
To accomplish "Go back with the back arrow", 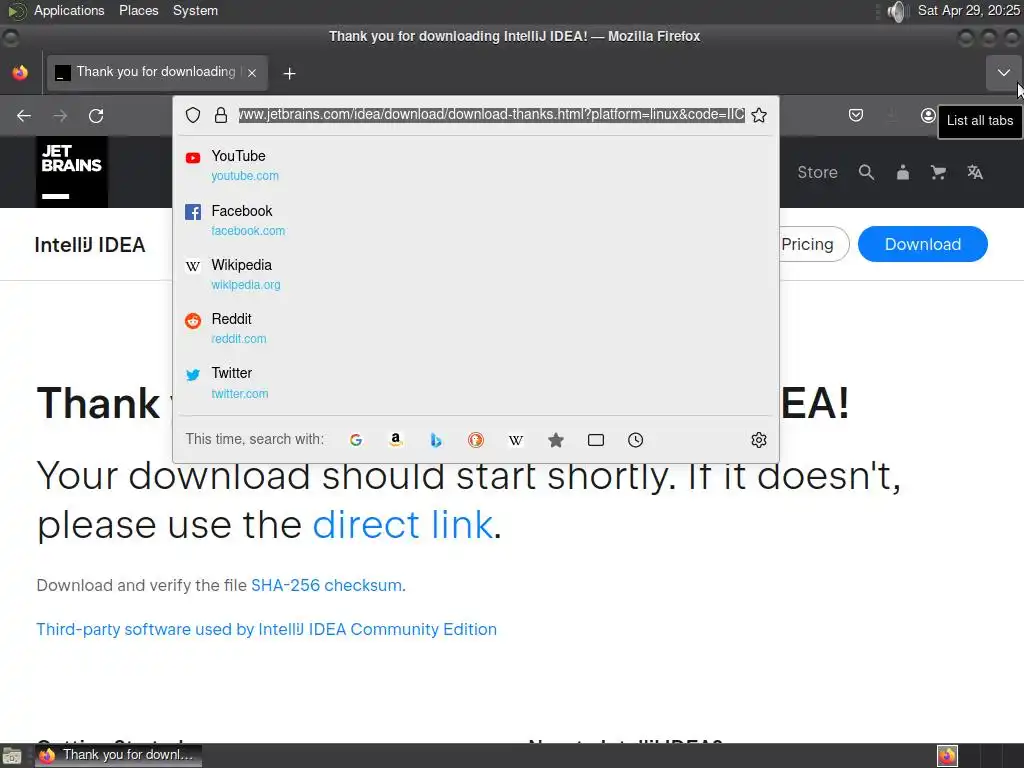I will pos(24,116).
